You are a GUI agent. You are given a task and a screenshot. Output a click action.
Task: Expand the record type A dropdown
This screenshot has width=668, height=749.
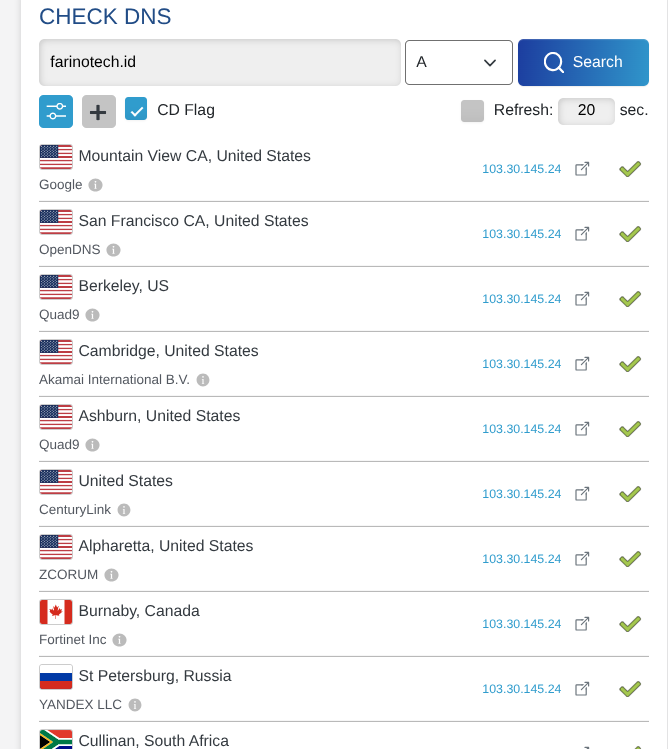459,63
